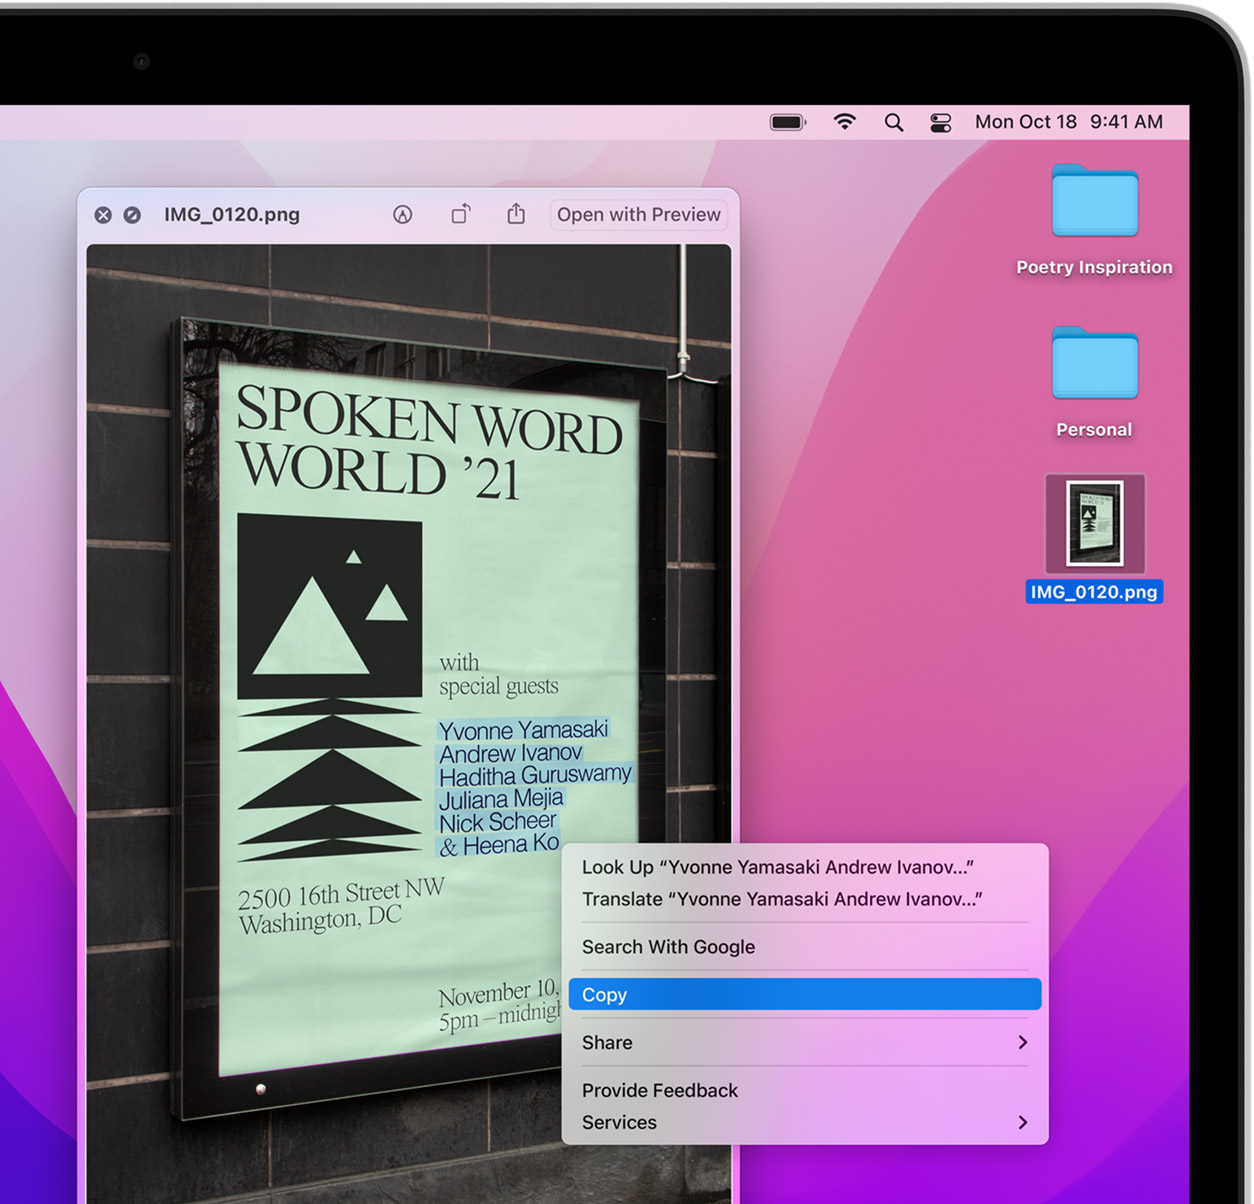This screenshot has width=1254, height=1204.
Task: Choose Copy from the context menu
Action: click(805, 994)
